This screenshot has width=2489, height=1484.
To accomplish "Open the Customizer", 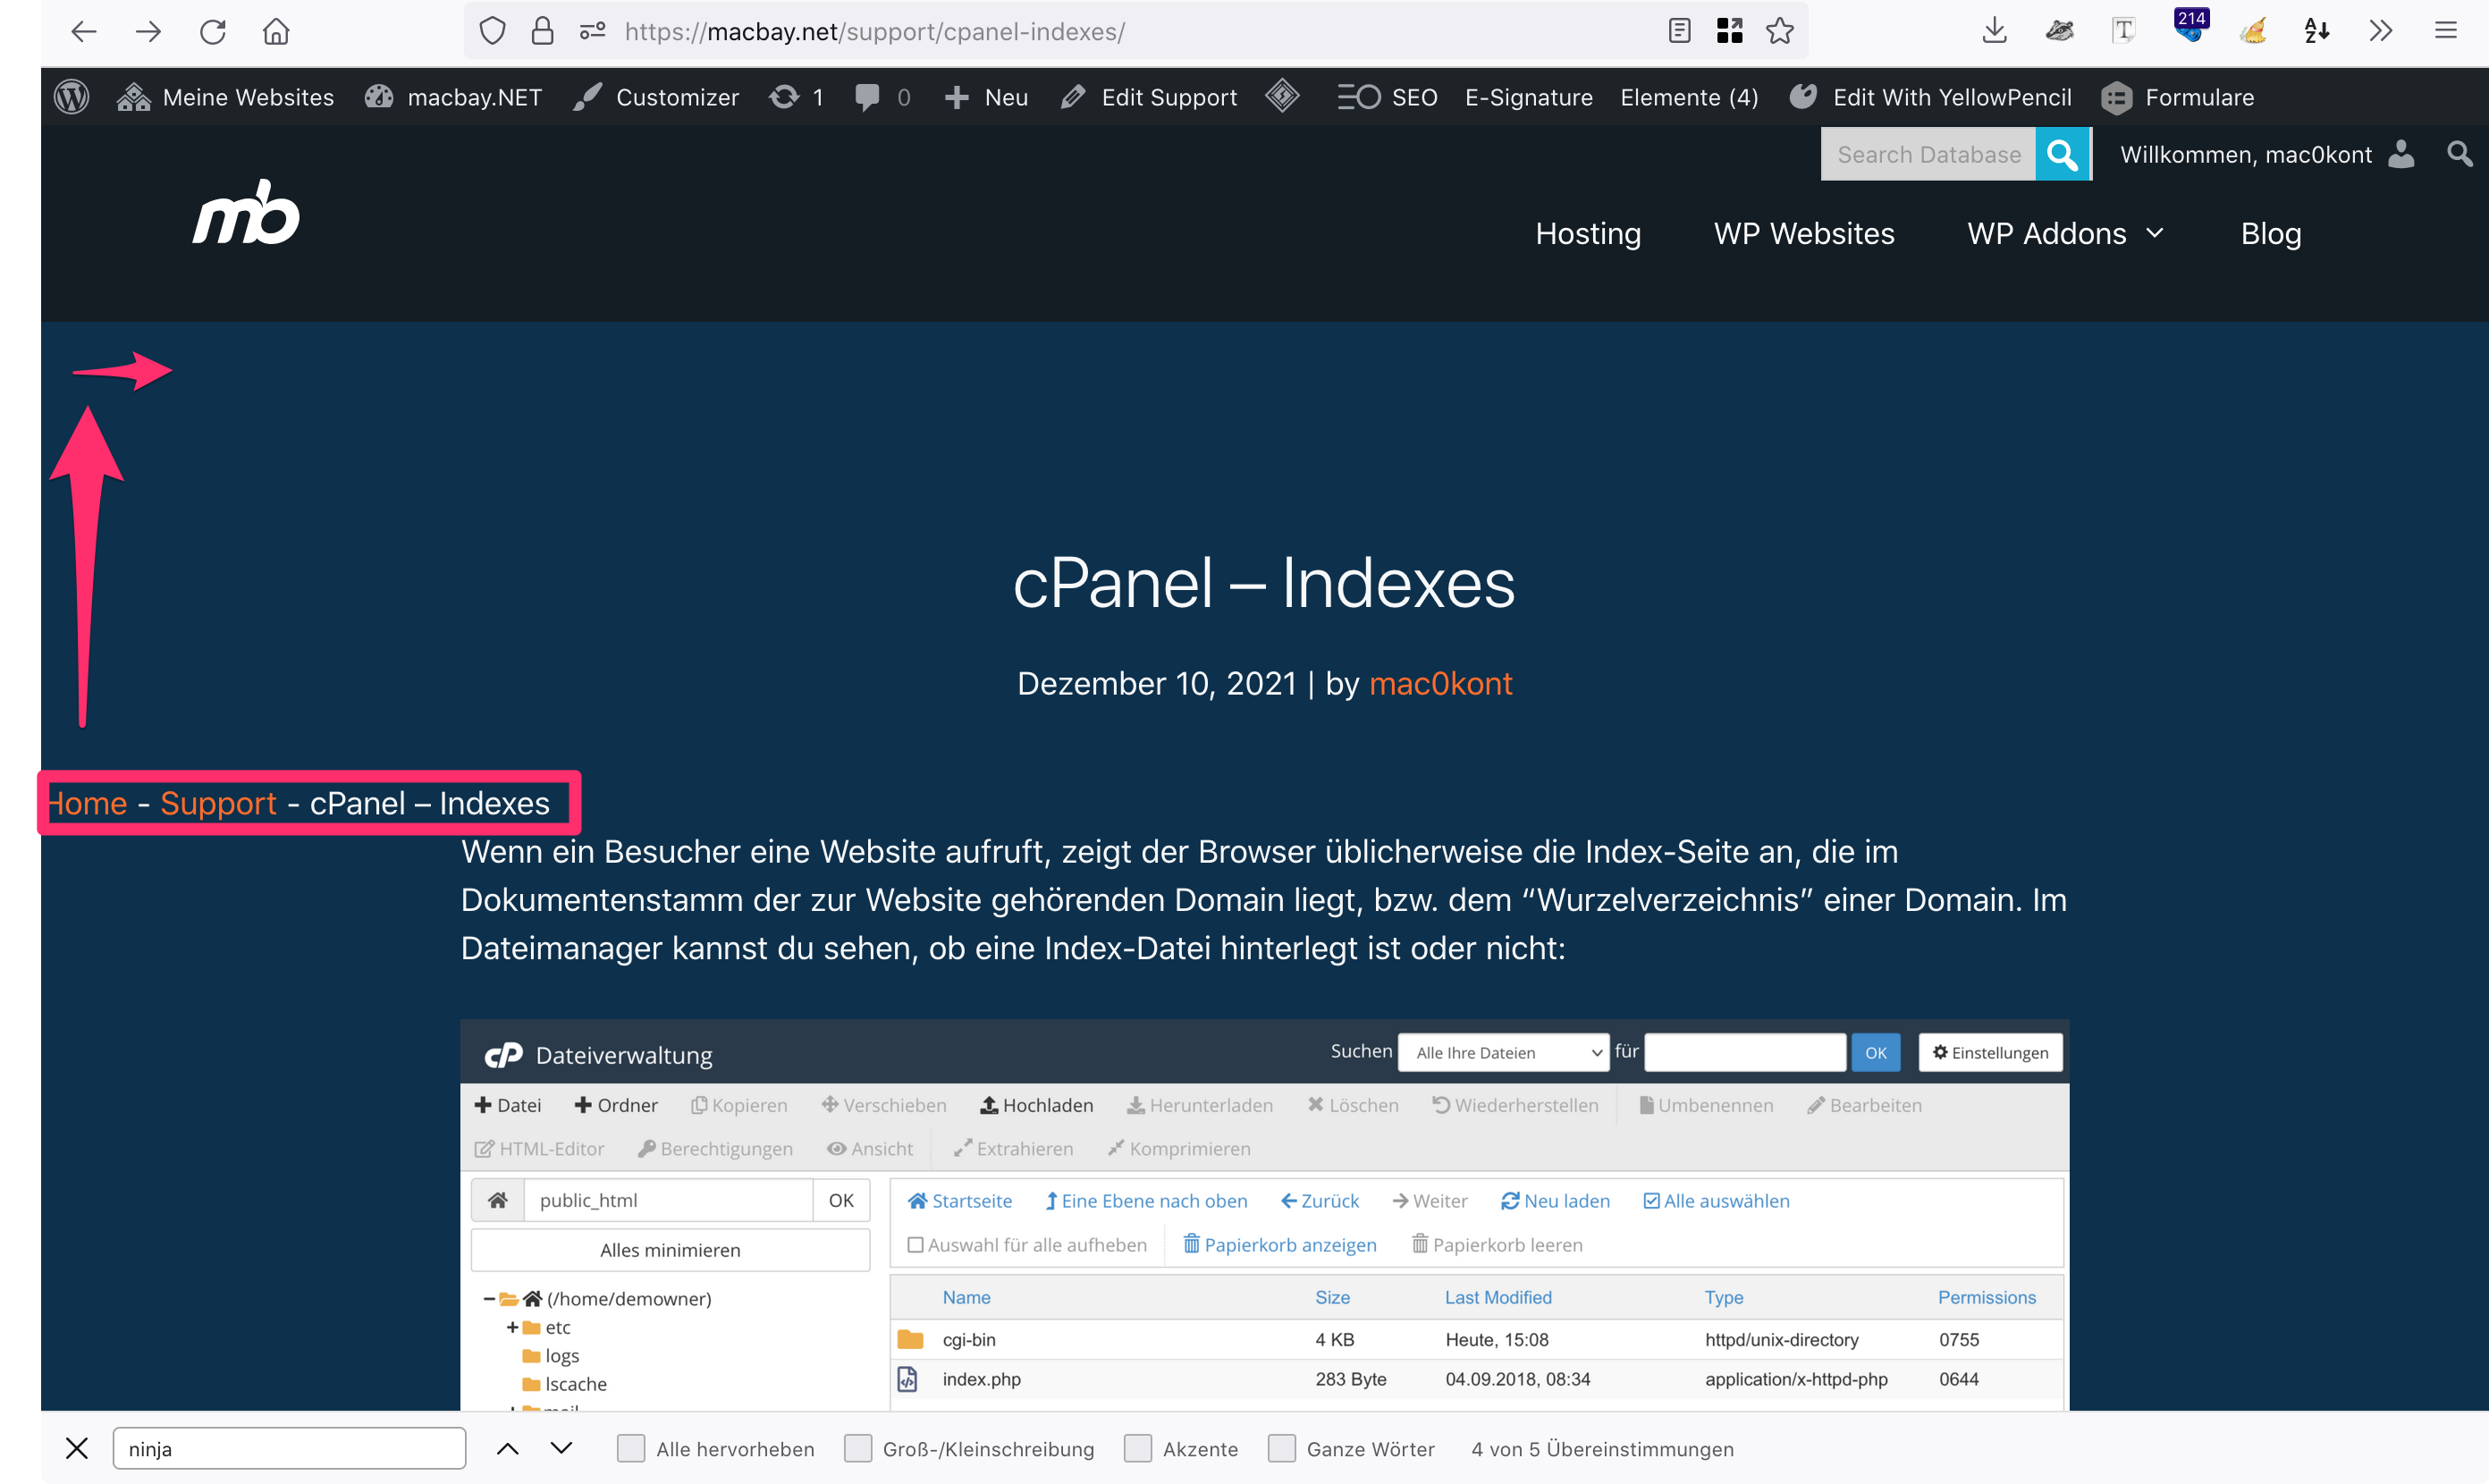I will (656, 97).
